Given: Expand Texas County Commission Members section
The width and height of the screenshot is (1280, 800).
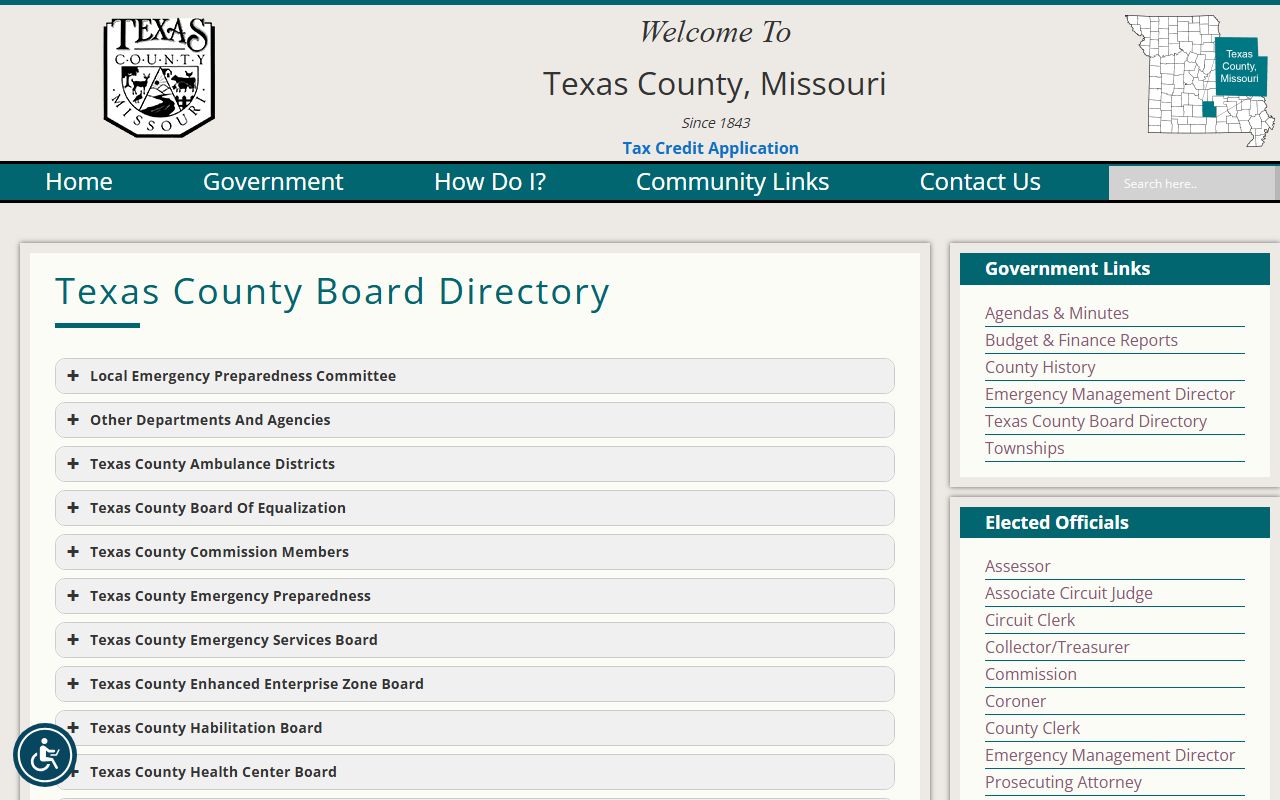Looking at the screenshot, I should point(475,552).
